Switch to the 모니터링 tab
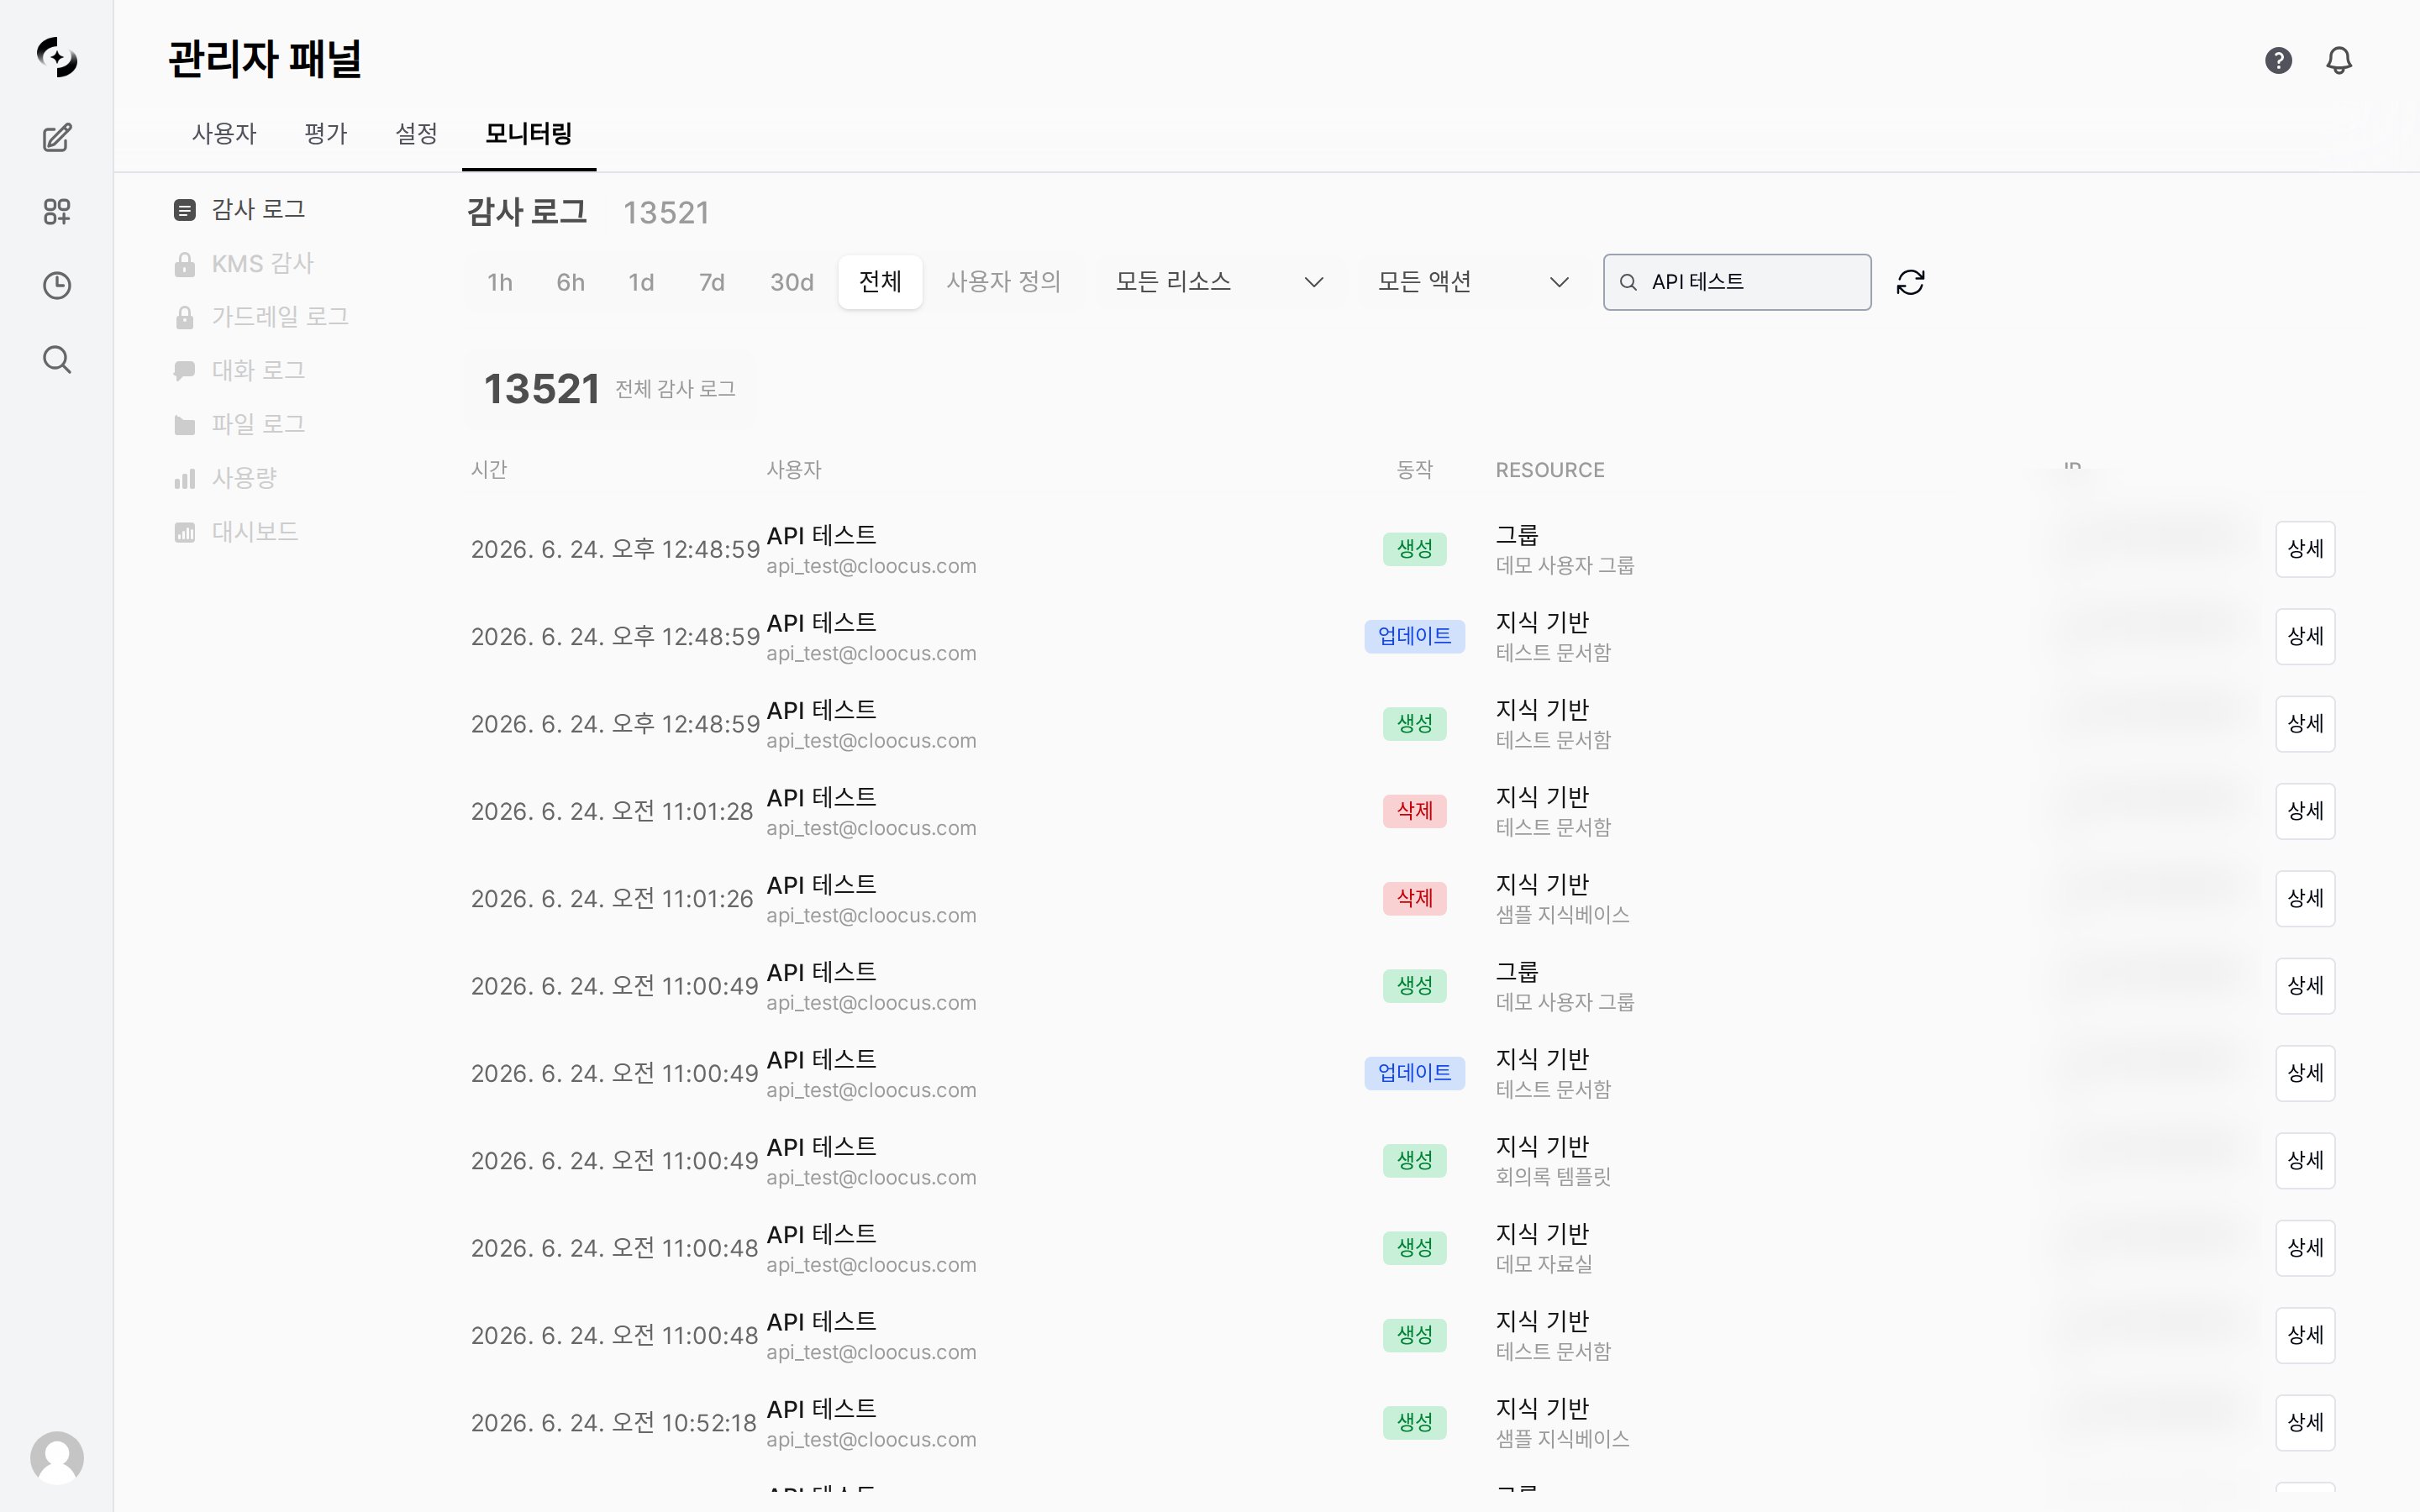Screen dimensions: 2420x1512 (x=529, y=133)
